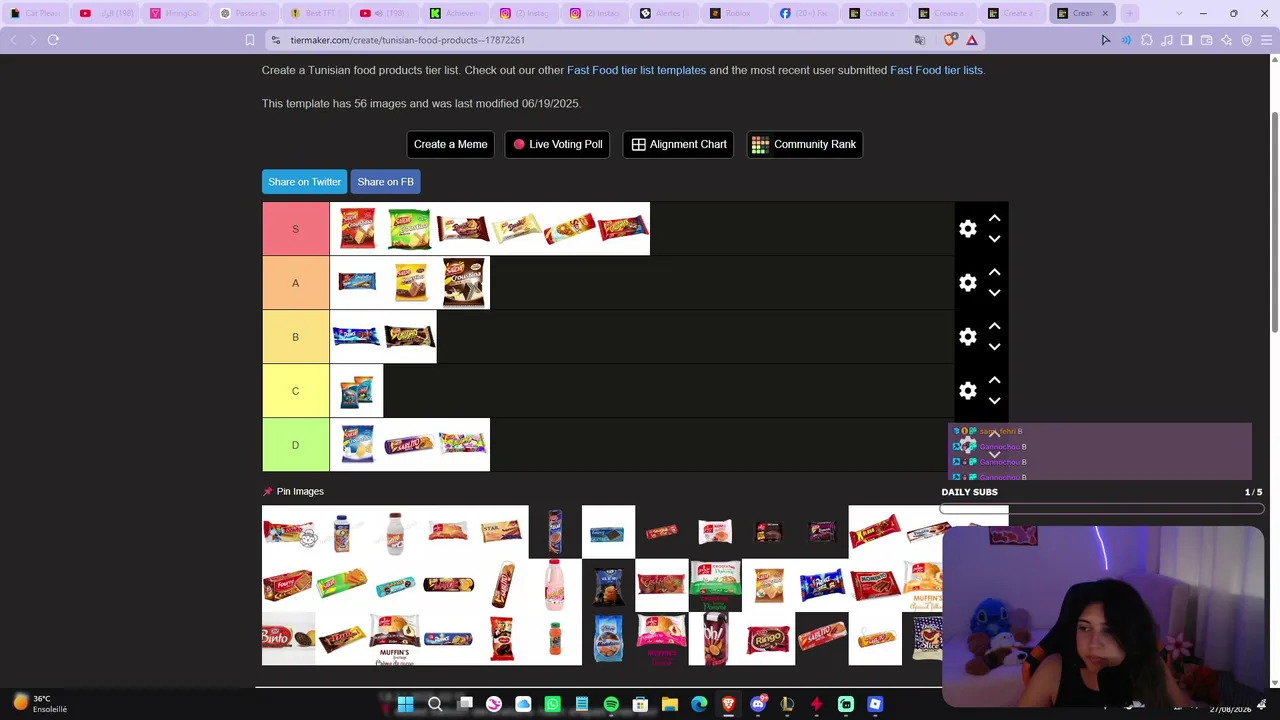Open the Windows Start menu
This screenshot has height=720, width=1280.
click(405, 704)
